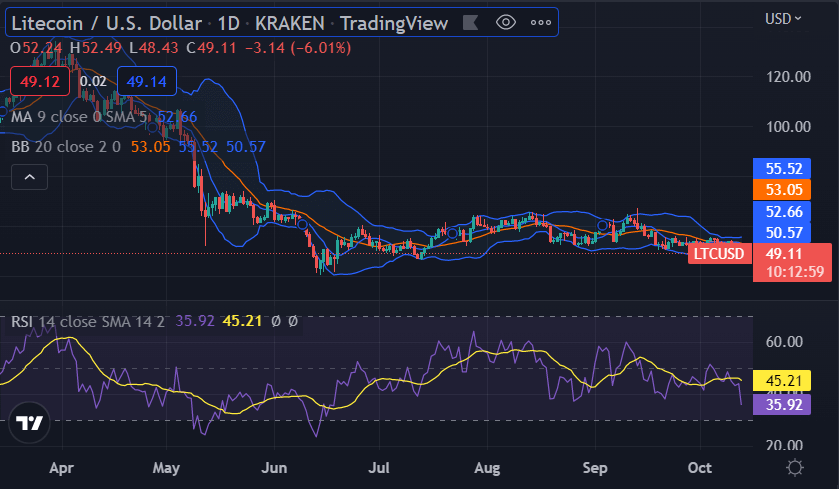Click the Jun label on time axis
The height and width of the screenshot is (489, 839).
click(x=274, y=468)
